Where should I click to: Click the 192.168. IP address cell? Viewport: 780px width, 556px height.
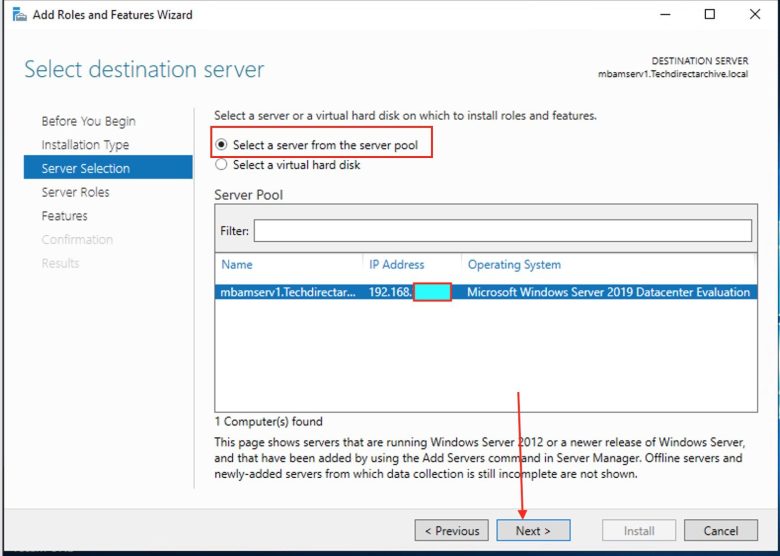pyautogui.click(x=390, y=292)
